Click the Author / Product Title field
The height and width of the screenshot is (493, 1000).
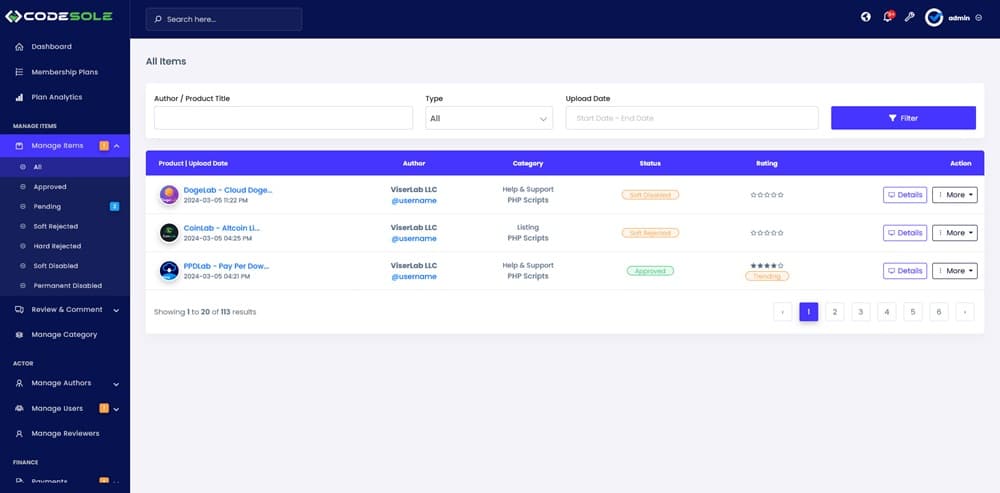pos(283,118)
